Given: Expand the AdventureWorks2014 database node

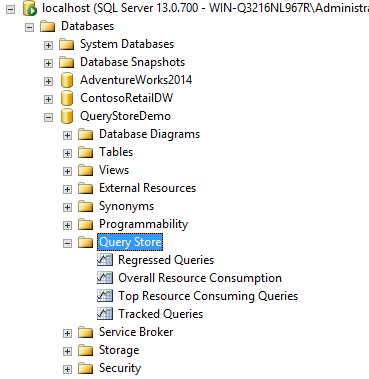Looking at the screenshot, I should coord(48,81).
